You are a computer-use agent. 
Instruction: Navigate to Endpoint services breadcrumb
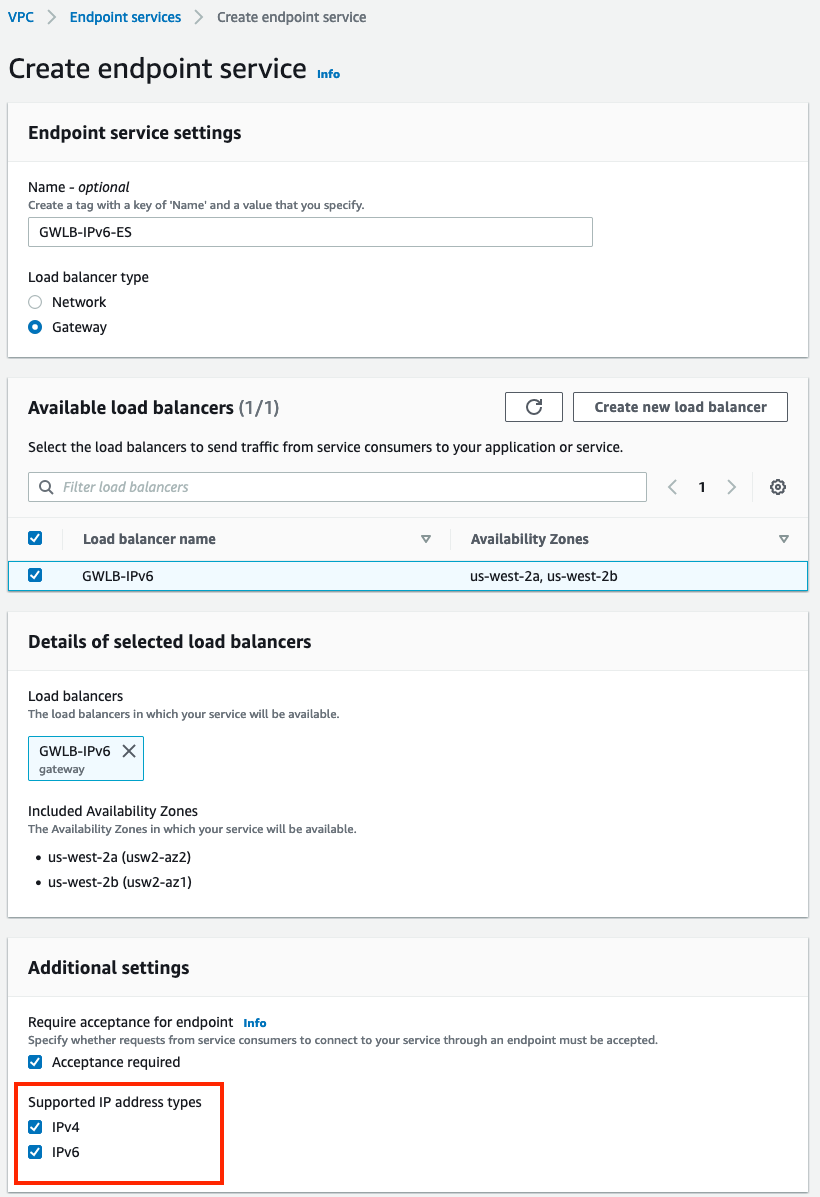(124, 16)
